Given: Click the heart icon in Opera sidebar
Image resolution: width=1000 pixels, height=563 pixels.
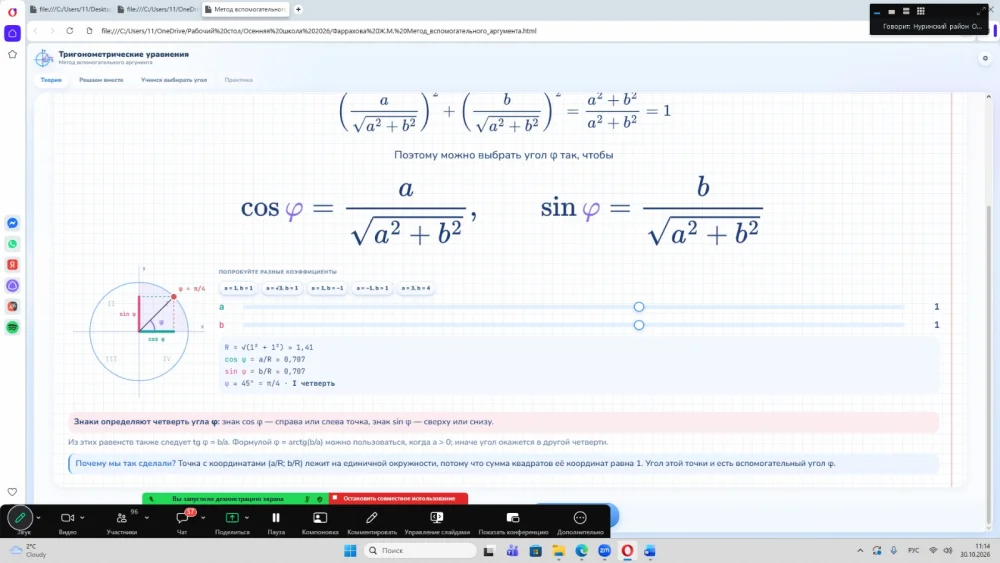Looking at the screenshot, I should tap(12, 492).
